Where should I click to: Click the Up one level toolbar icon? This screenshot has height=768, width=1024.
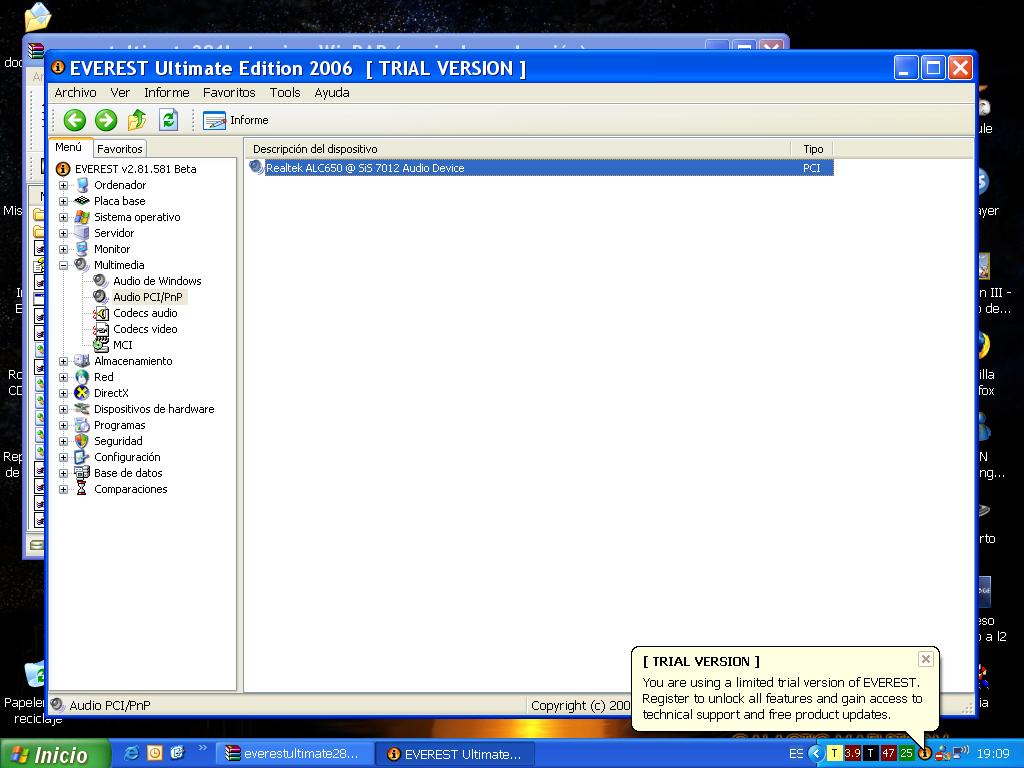click(137, 120)
